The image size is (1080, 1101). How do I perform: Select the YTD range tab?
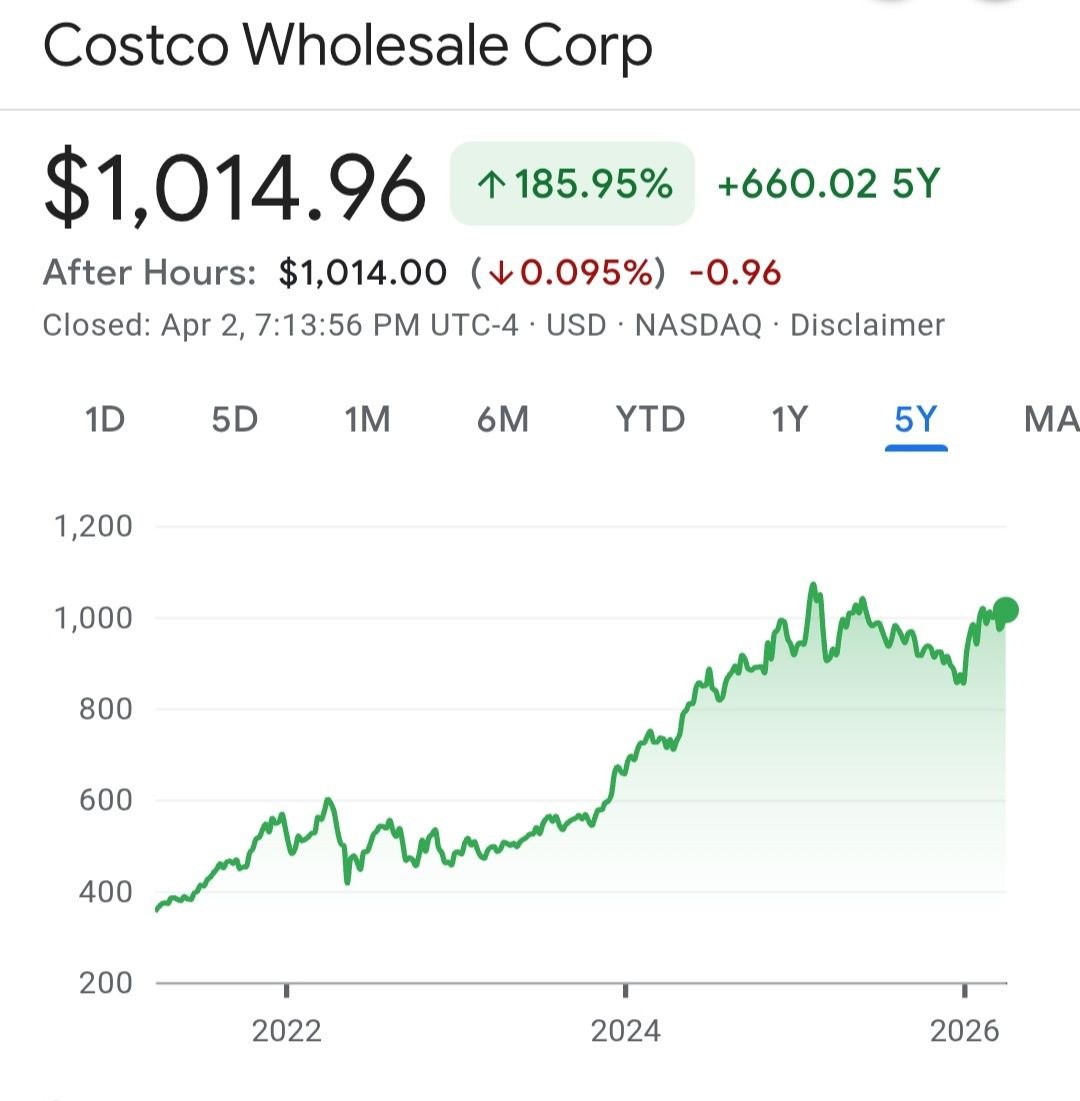click(x=650, y=420)
